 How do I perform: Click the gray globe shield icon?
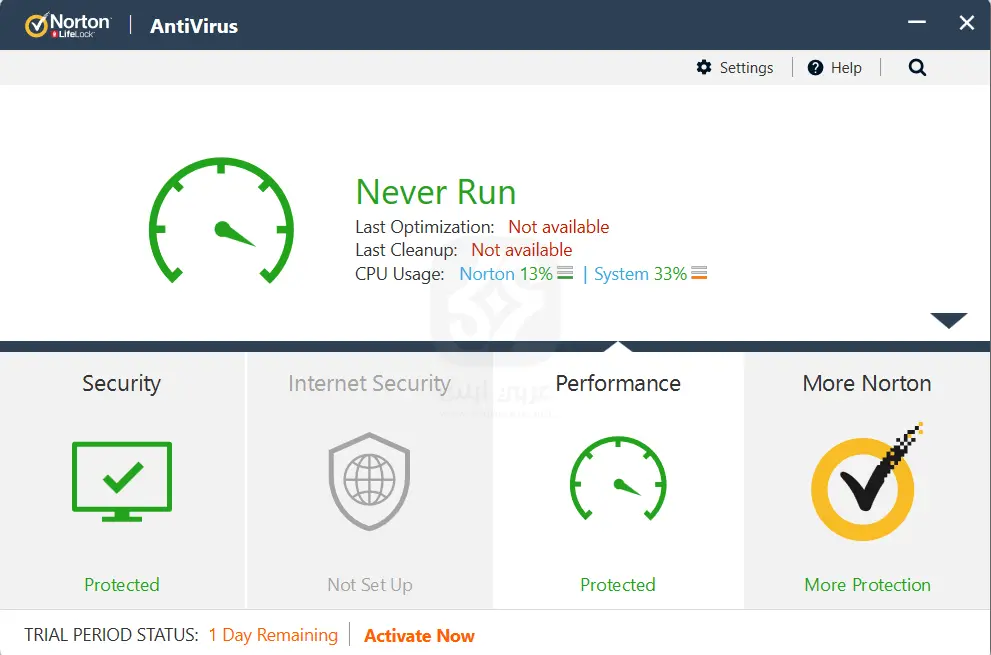tap(369, 481)
